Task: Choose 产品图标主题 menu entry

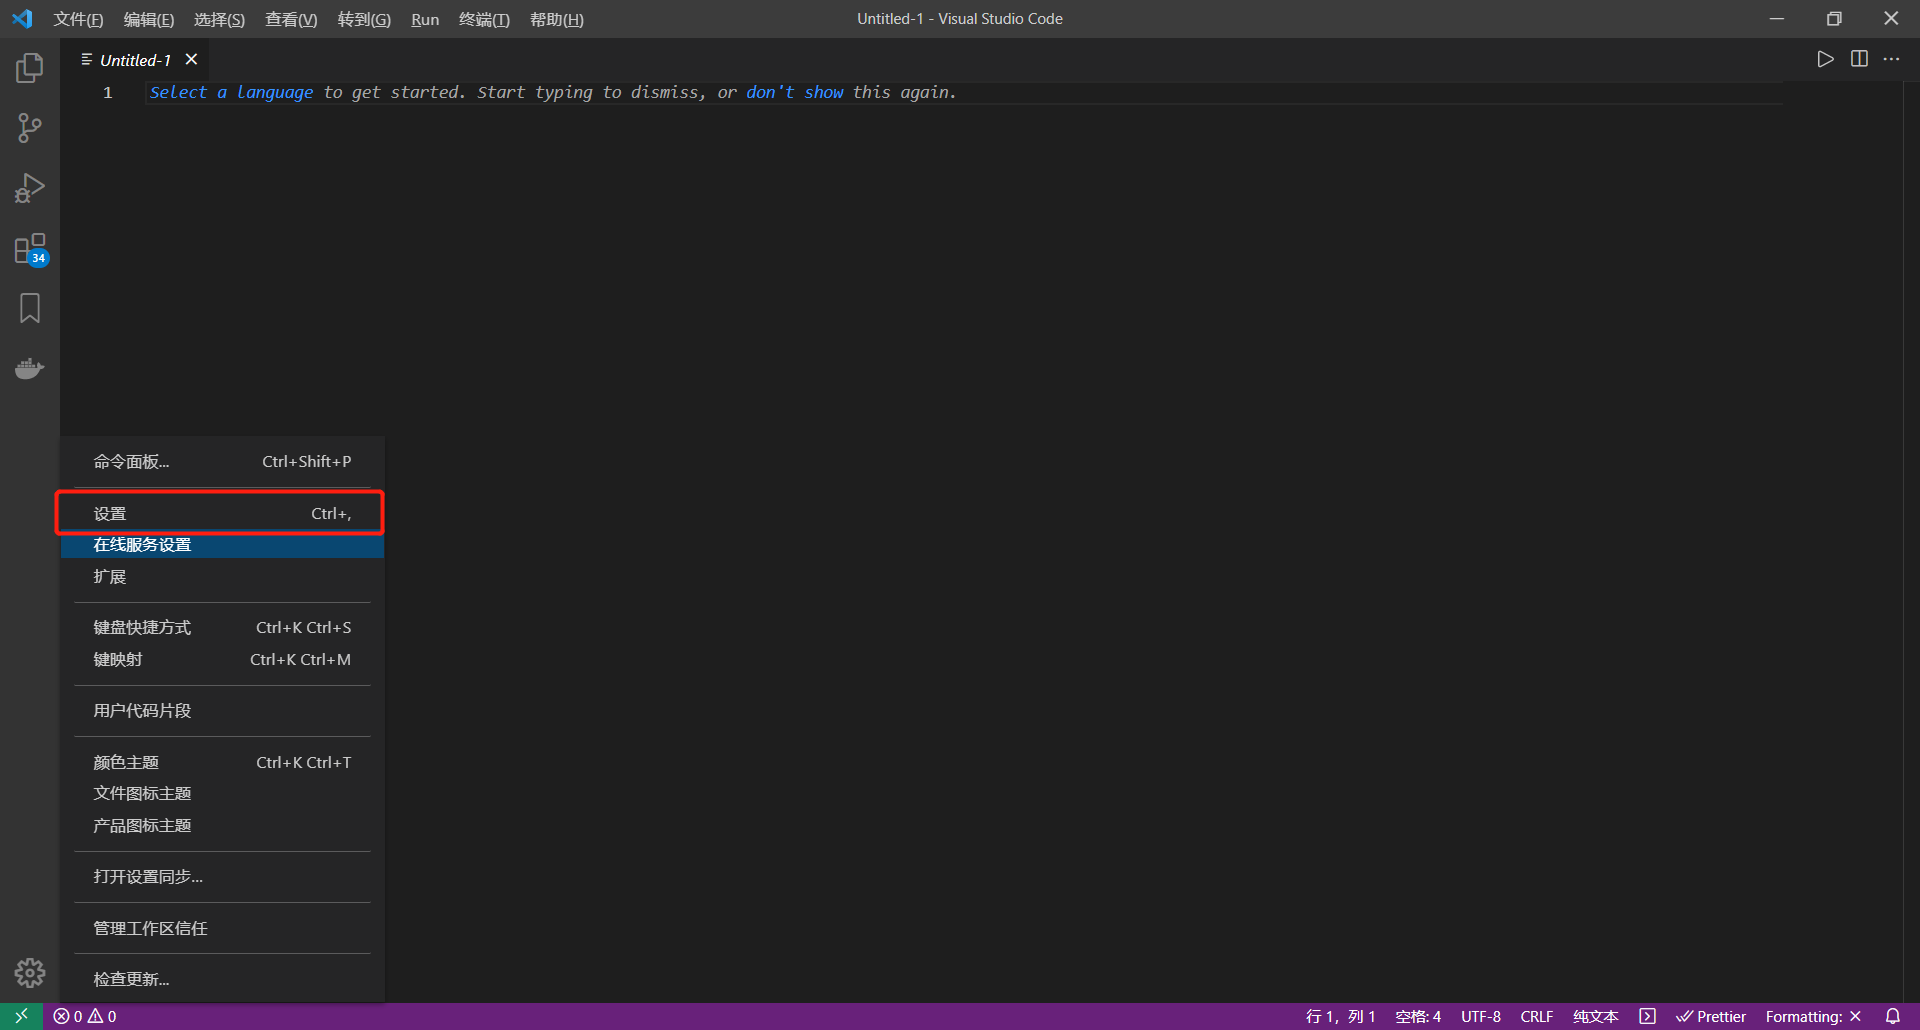Action: pos(222,826)
